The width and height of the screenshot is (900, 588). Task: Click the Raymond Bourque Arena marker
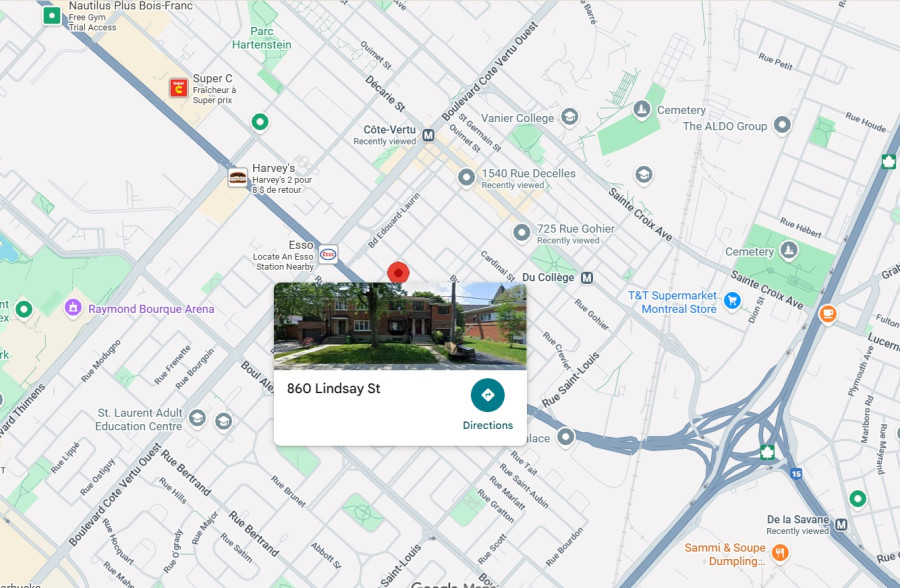coord(72,307)
